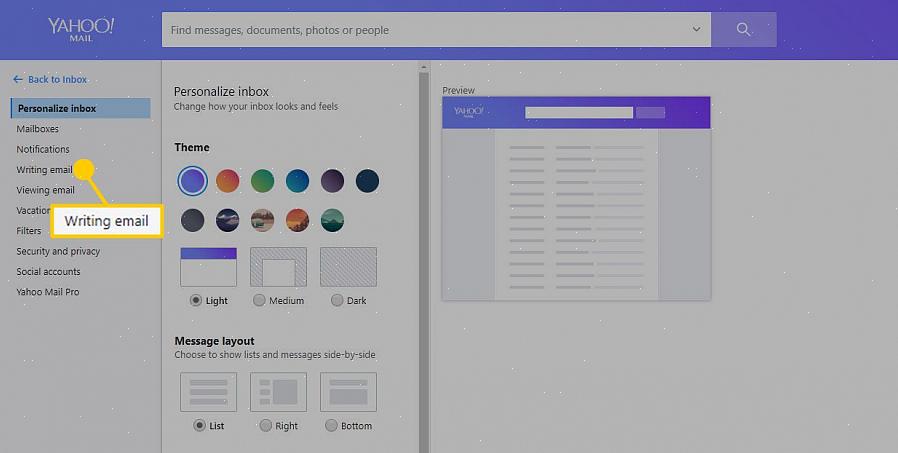Click the Bottom layout icon
Screen dimensions: 898x453
pyautogui.click(x=348, y=392)
